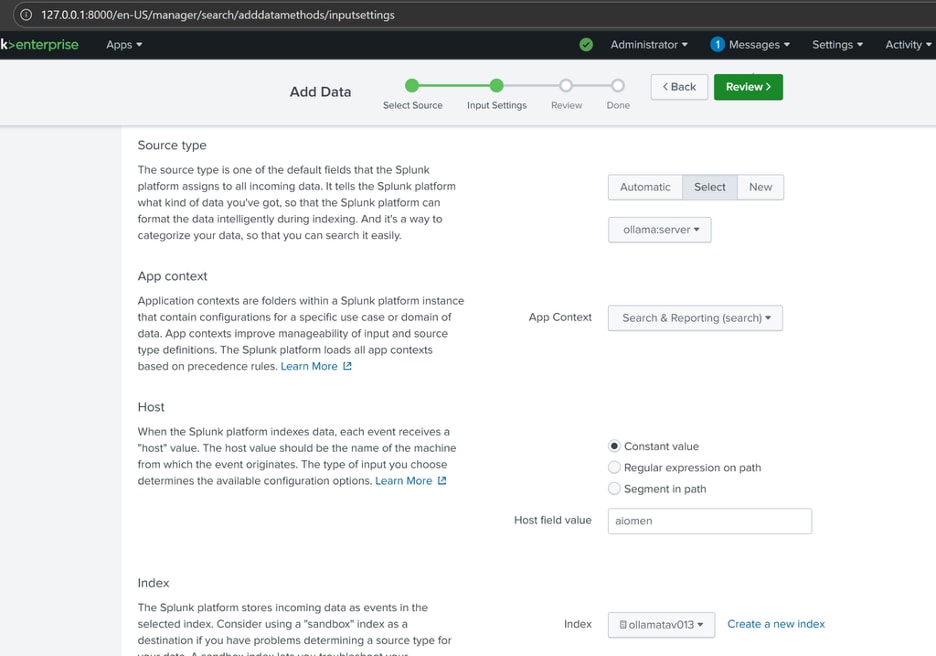Click the blue Messages count badge
936x656 pixels.
717,44
